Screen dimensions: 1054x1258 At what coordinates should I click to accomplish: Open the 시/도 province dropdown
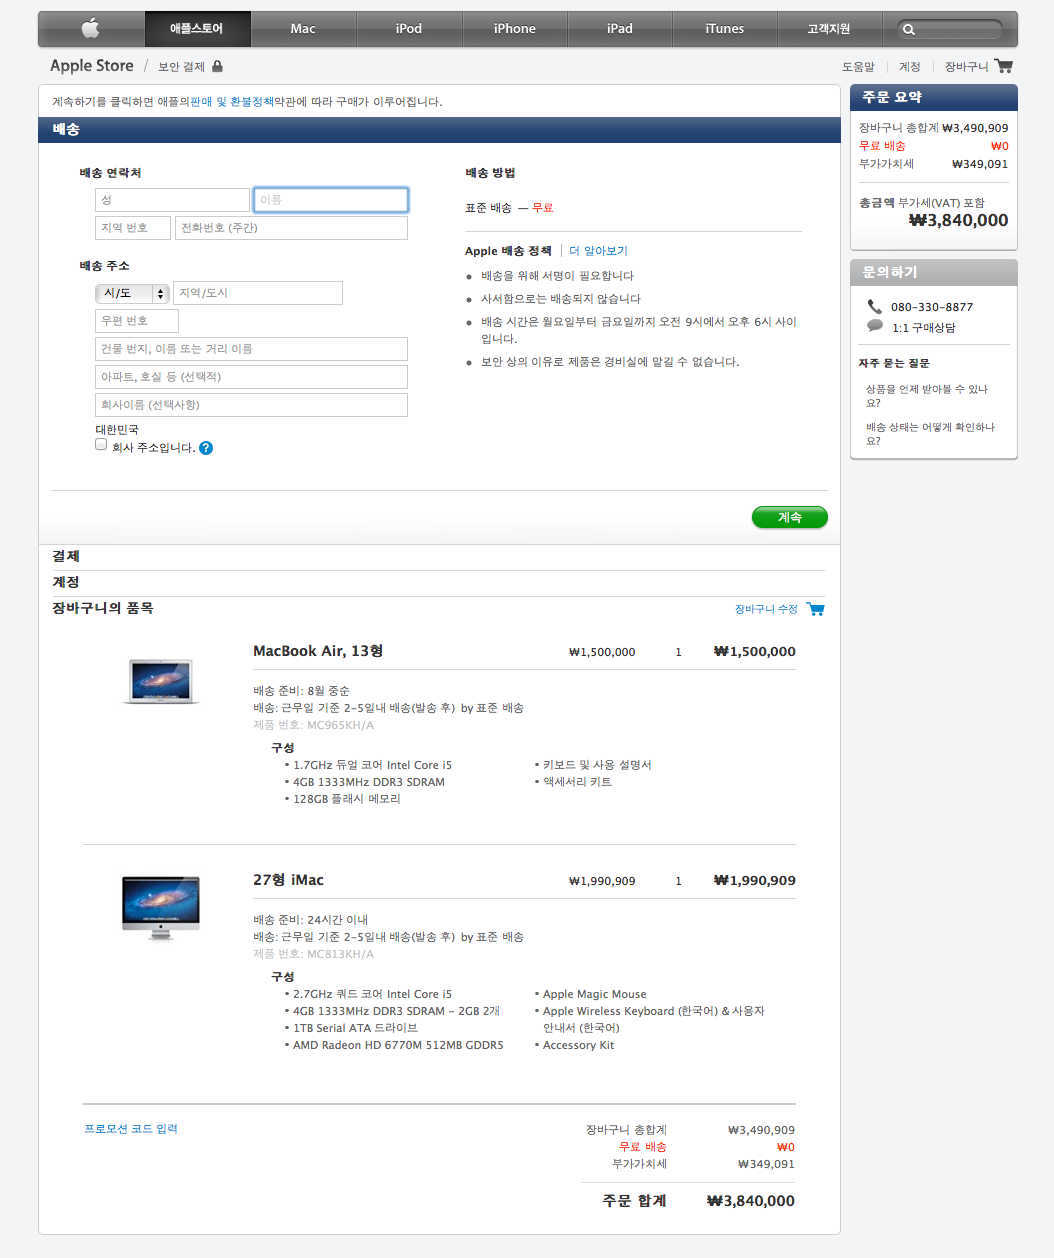point(132,293)
